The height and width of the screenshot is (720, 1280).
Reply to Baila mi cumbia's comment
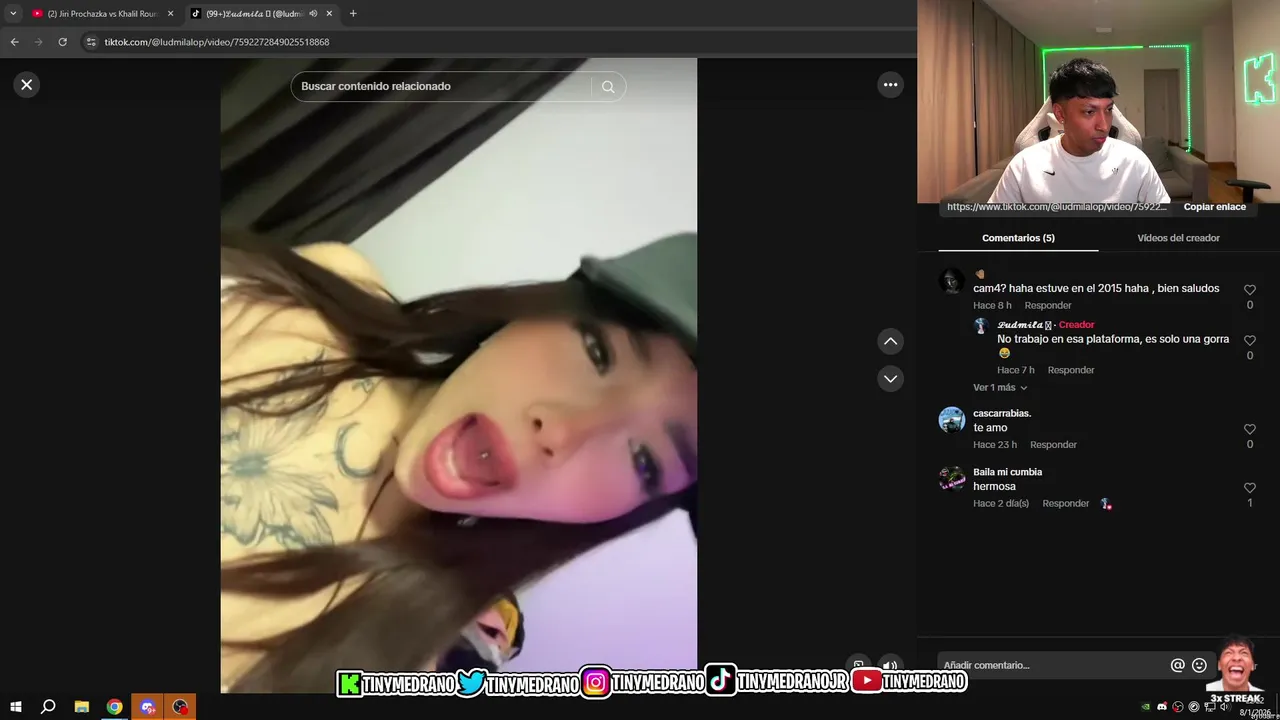pyautogui.click(x=1065, y=504)
